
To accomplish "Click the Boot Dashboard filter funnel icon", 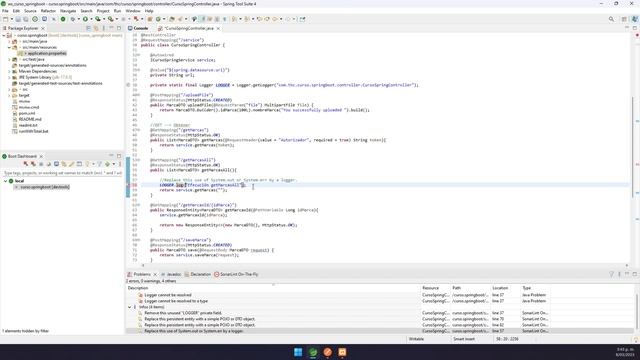I will click(x=99, y=164).
